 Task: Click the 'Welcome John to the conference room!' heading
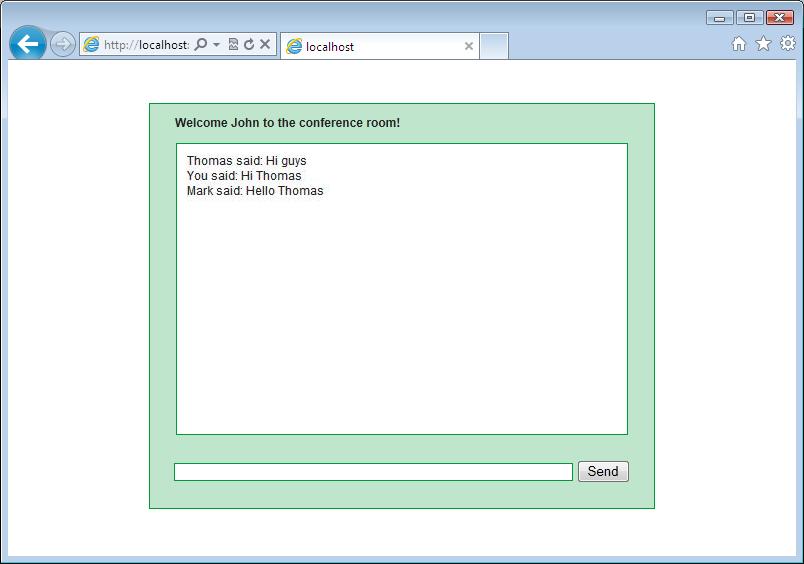(287, 123)
